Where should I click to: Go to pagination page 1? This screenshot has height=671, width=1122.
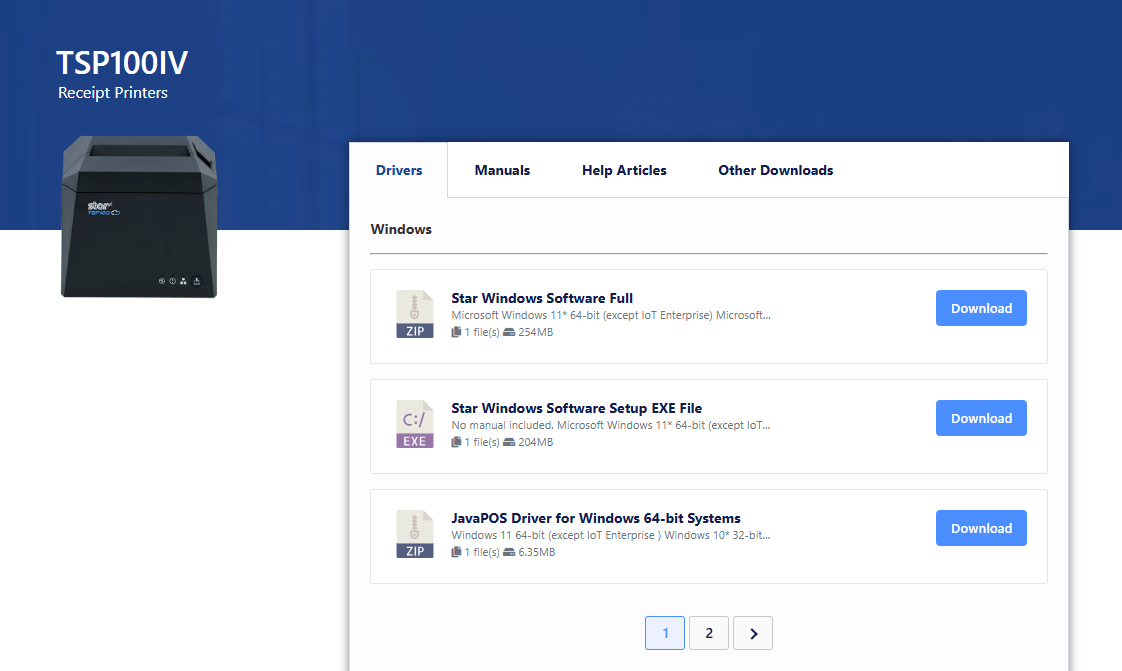click(x=665, y=633)
